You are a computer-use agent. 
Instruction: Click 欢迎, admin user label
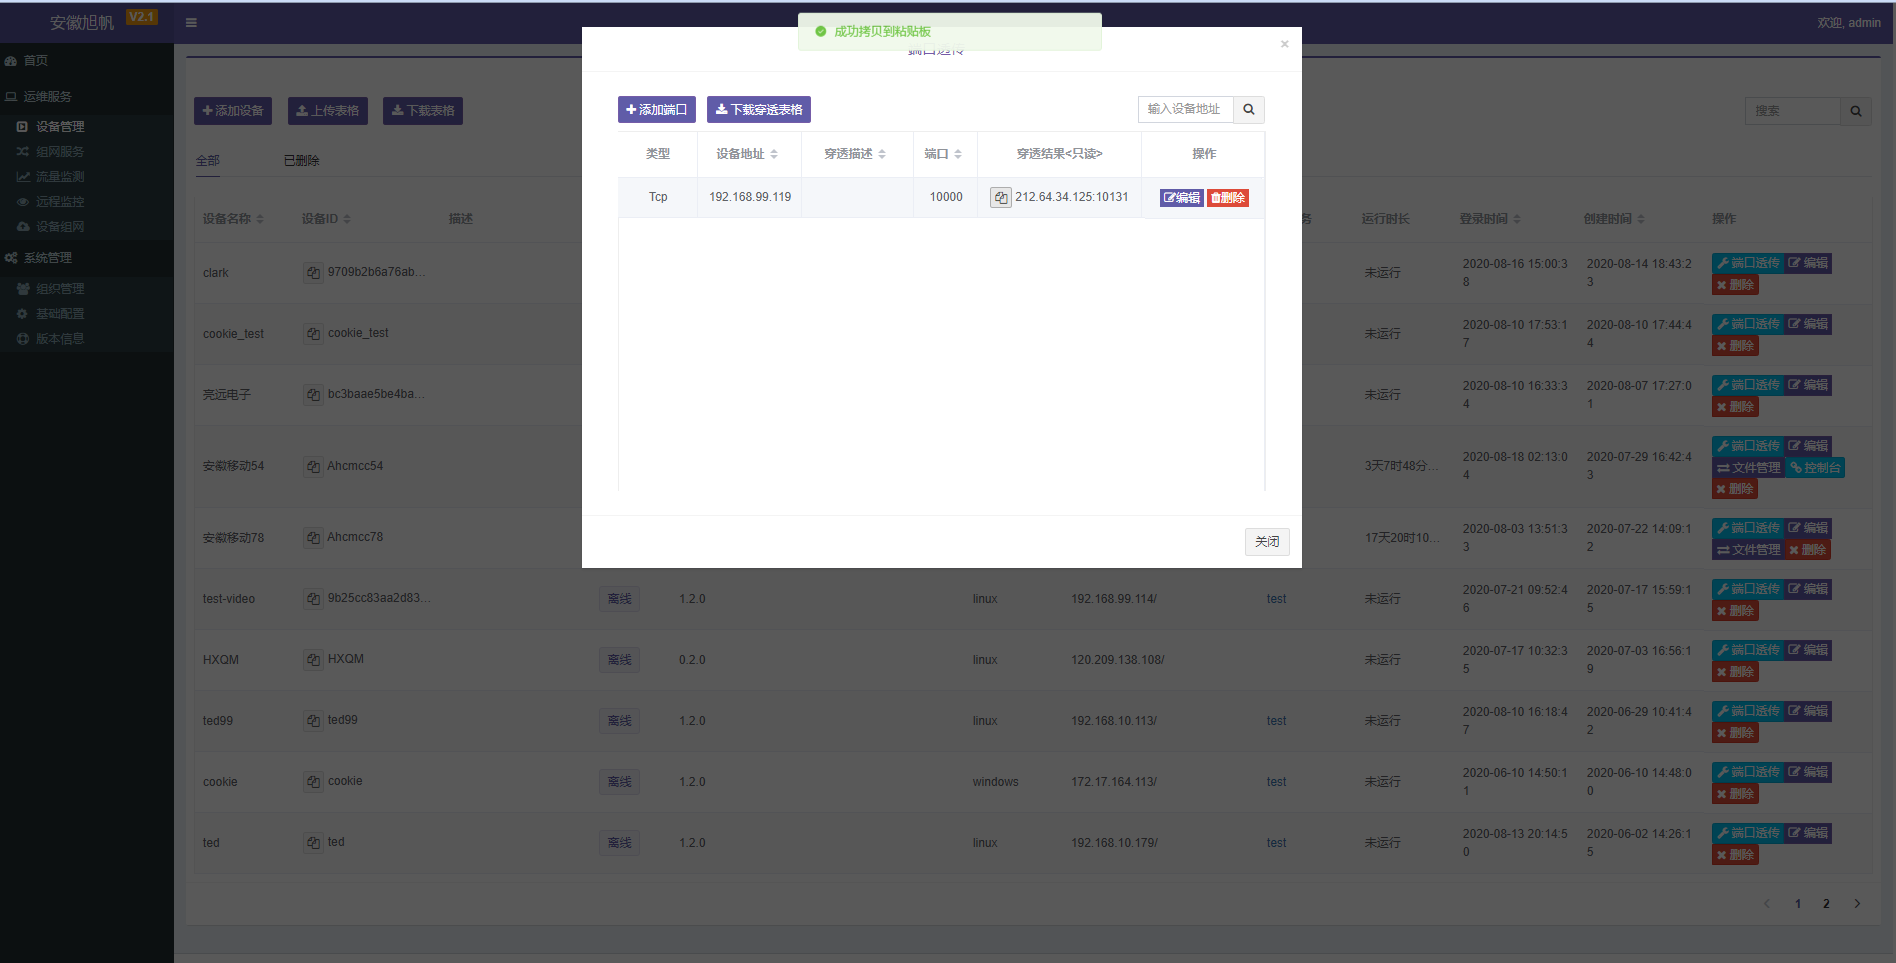coord(1849,22)
